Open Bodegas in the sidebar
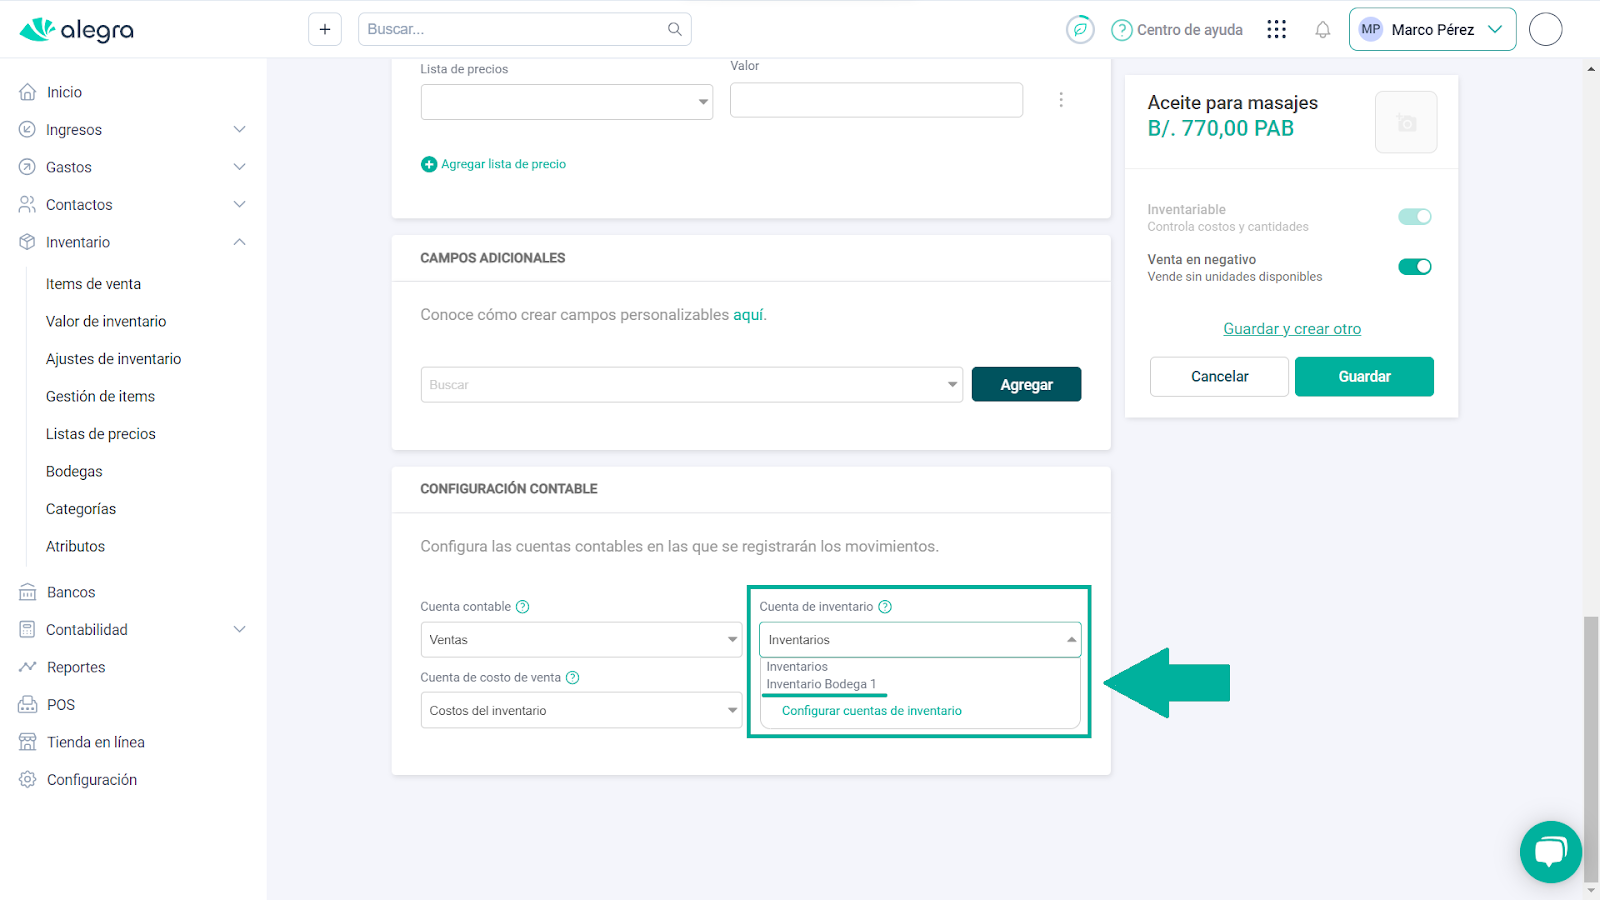The width and height of the screenshot is (1600, 900). click(74, 471)
